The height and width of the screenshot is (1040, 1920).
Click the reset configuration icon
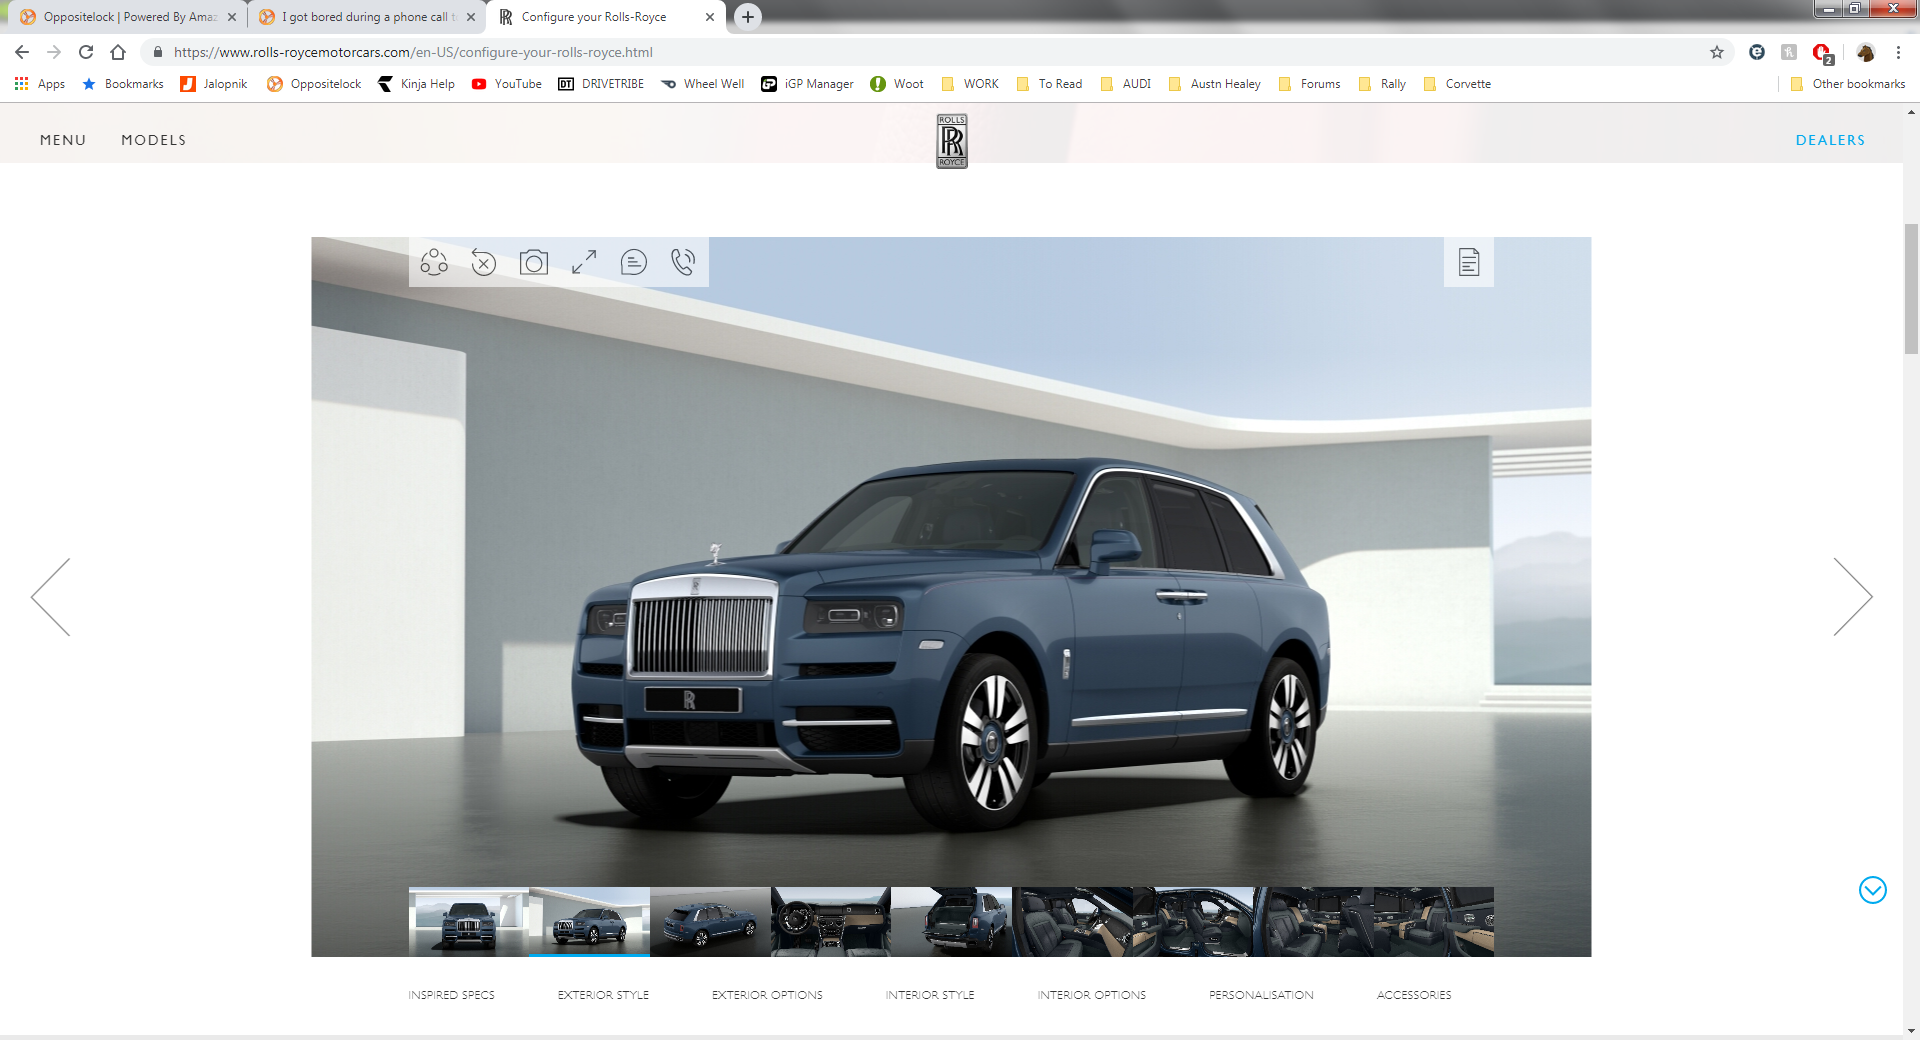click(x=484, y=262)
